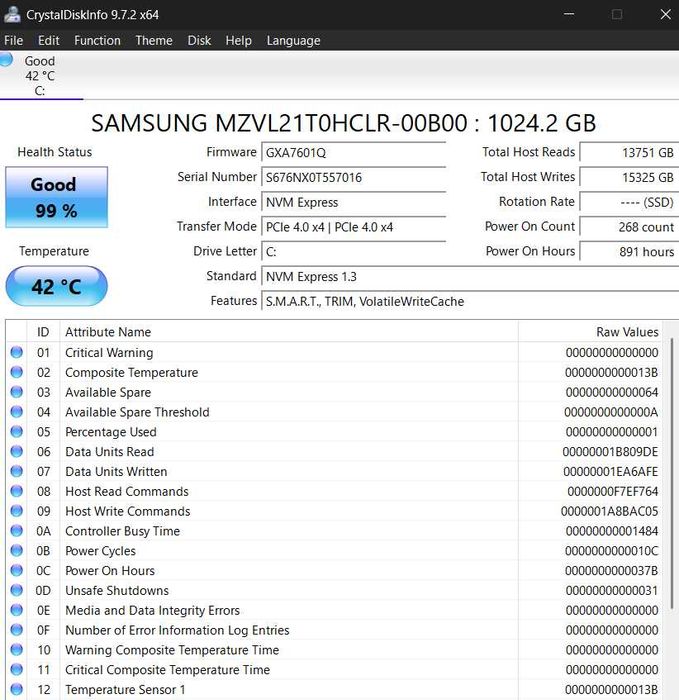Click the Total Host Writes value 15325 GB
This screenshot has height=700, width=679.
[629, 177]
